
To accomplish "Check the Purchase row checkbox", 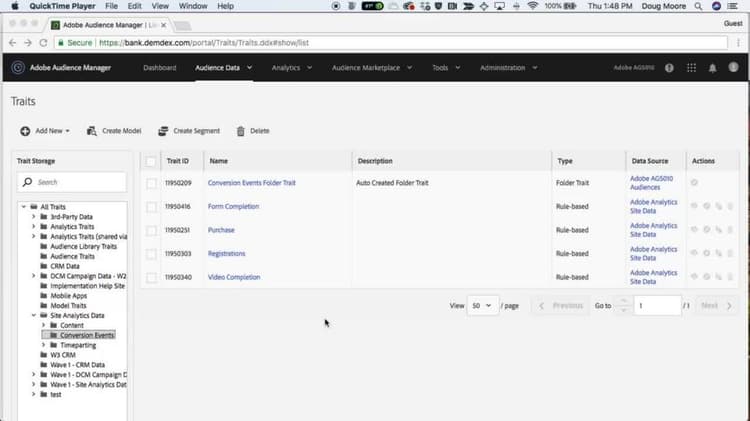I will pos(151,230).
